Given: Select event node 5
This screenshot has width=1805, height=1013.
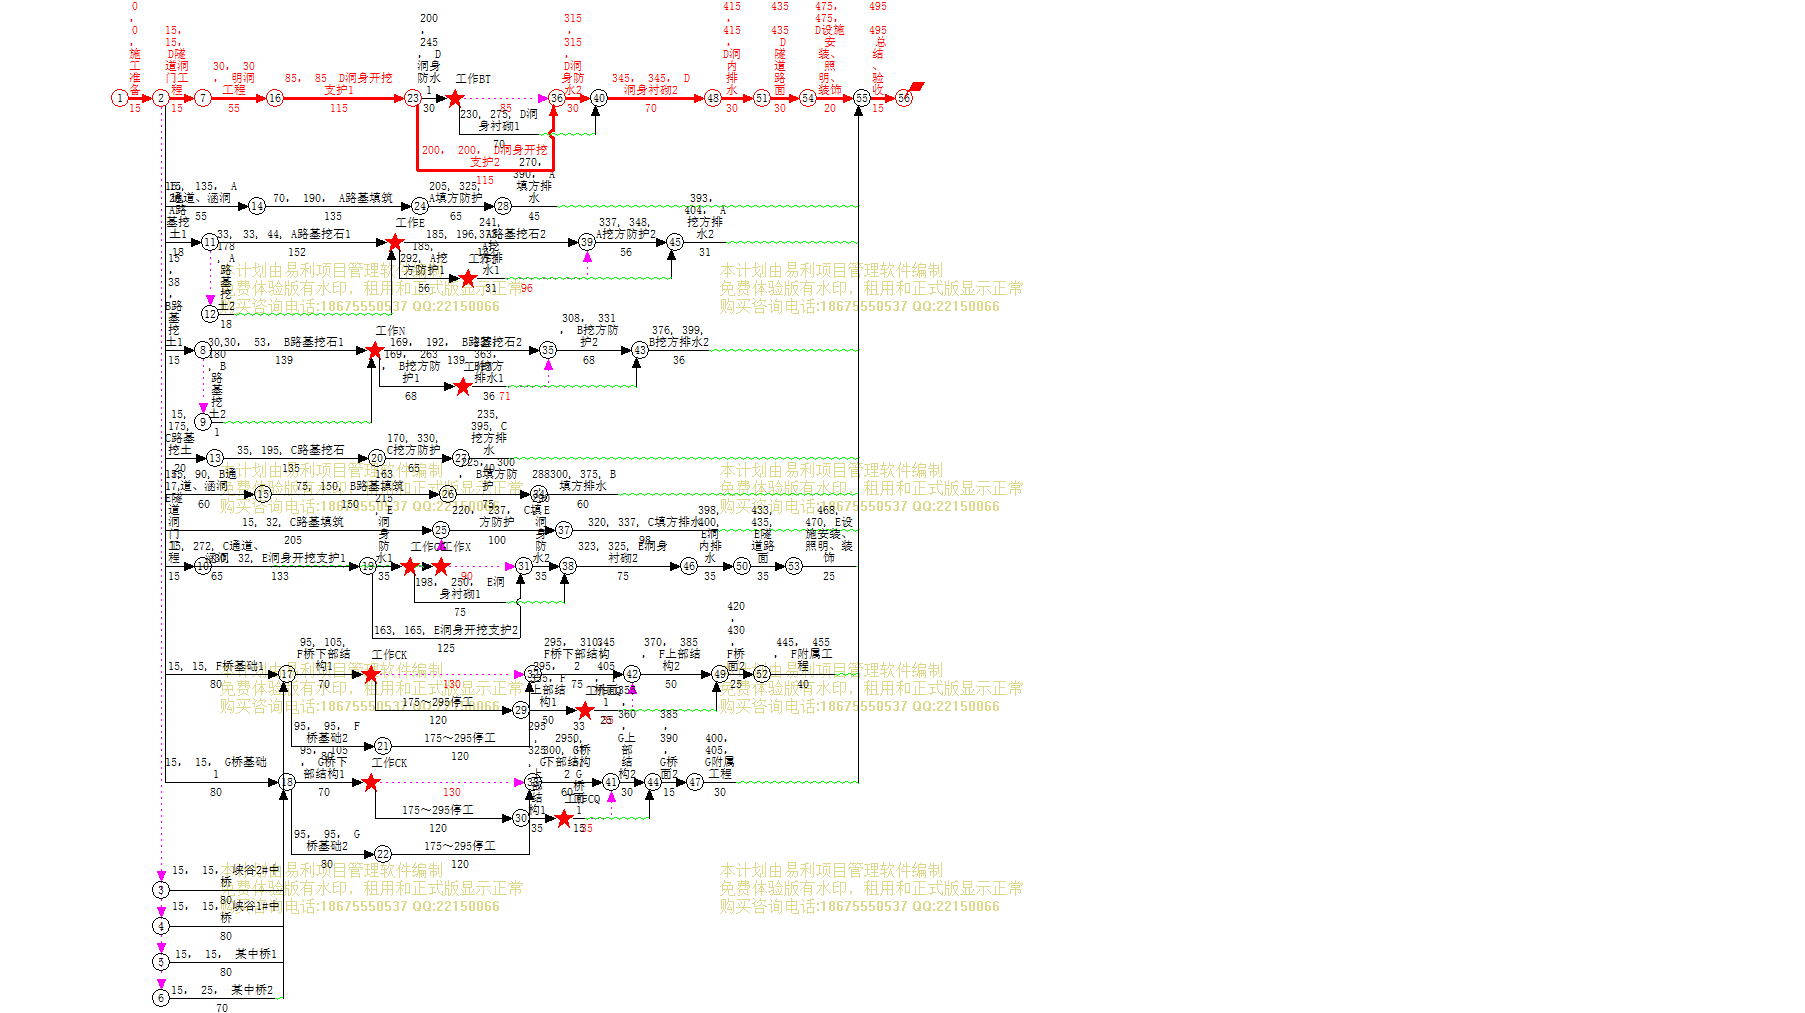Looking at the screenshot, I should pyautogui.click(x=161, y=962).
